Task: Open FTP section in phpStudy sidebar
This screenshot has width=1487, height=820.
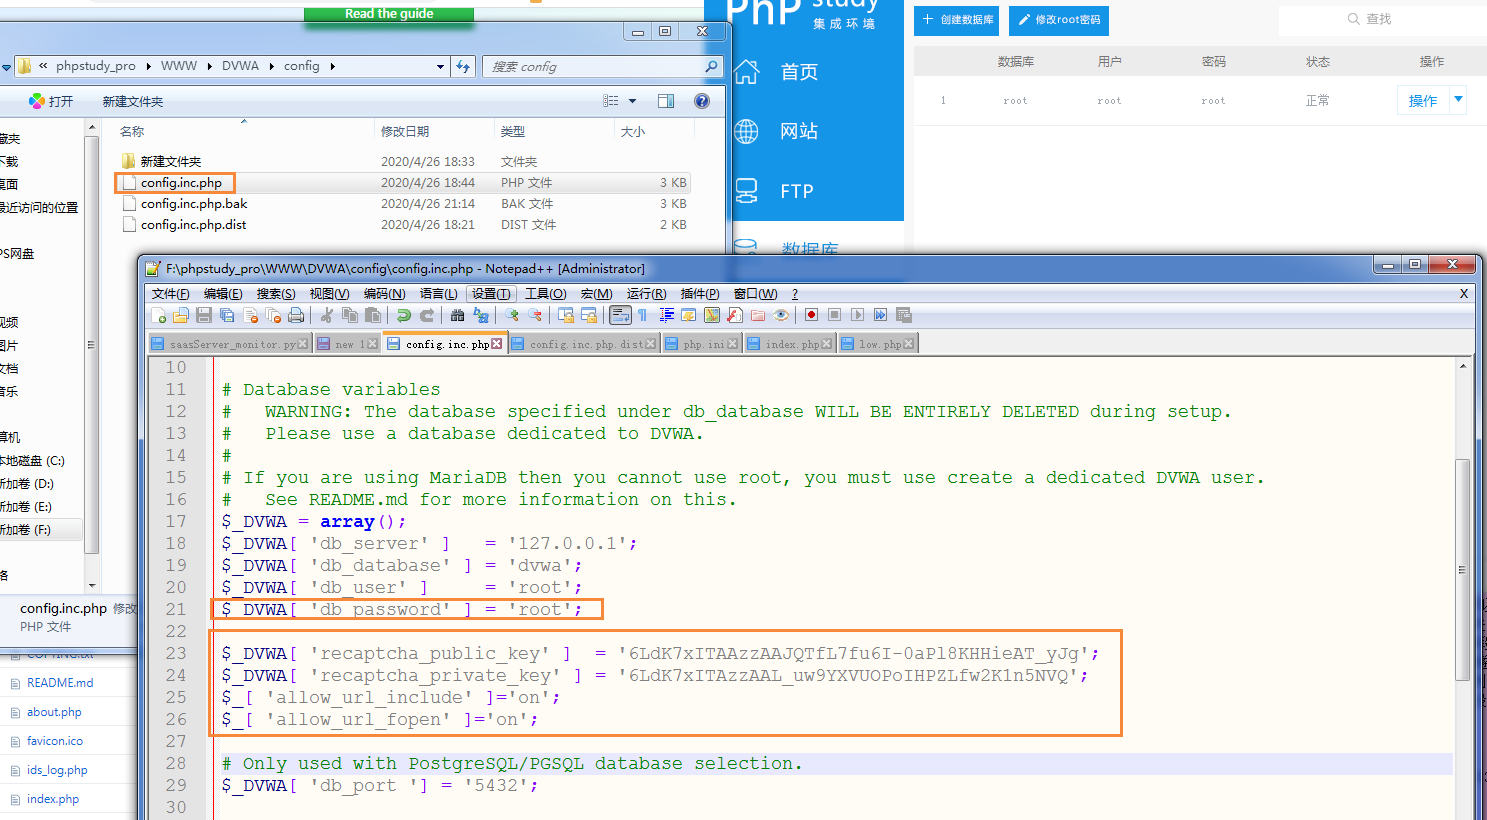Action: pos(797,191)
